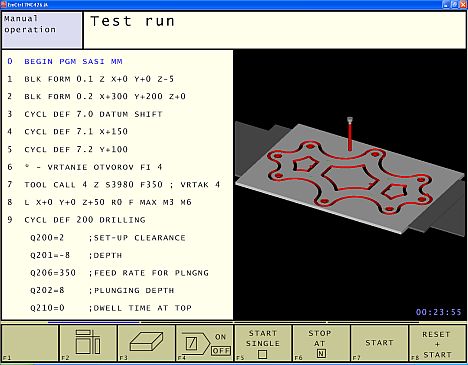
Task: Select the Manual operation mode panel
Action: click(42, 30)
